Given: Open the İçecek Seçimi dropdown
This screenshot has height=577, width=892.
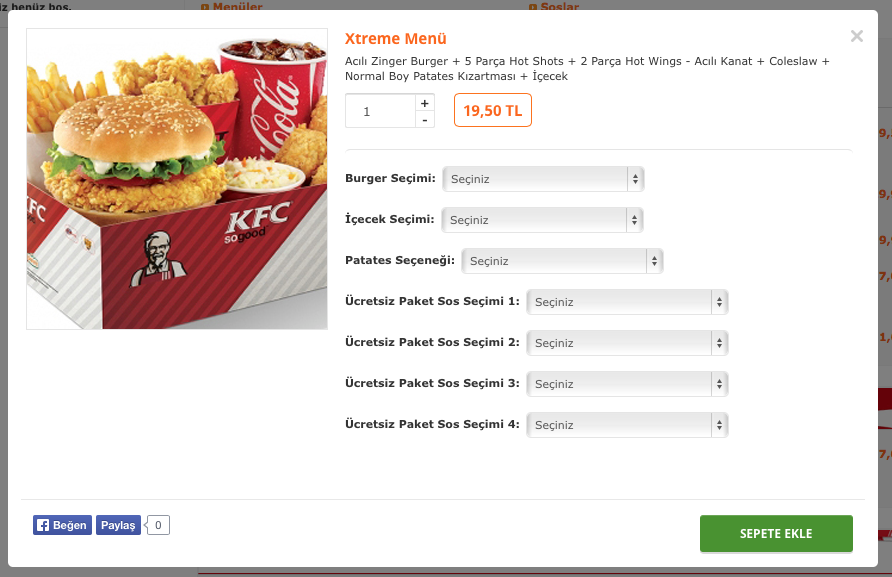Looking at the screenshot, I should pyautogui.click(x=542, y=220).
